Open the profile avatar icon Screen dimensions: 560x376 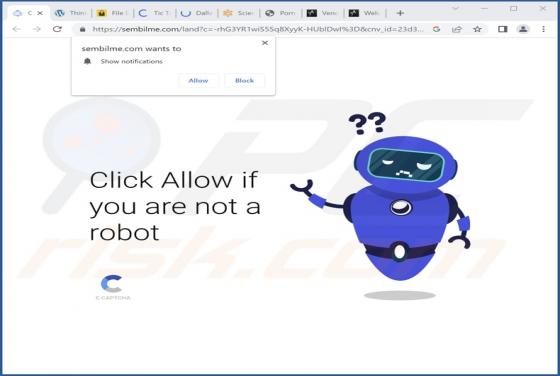pos(523,29)
